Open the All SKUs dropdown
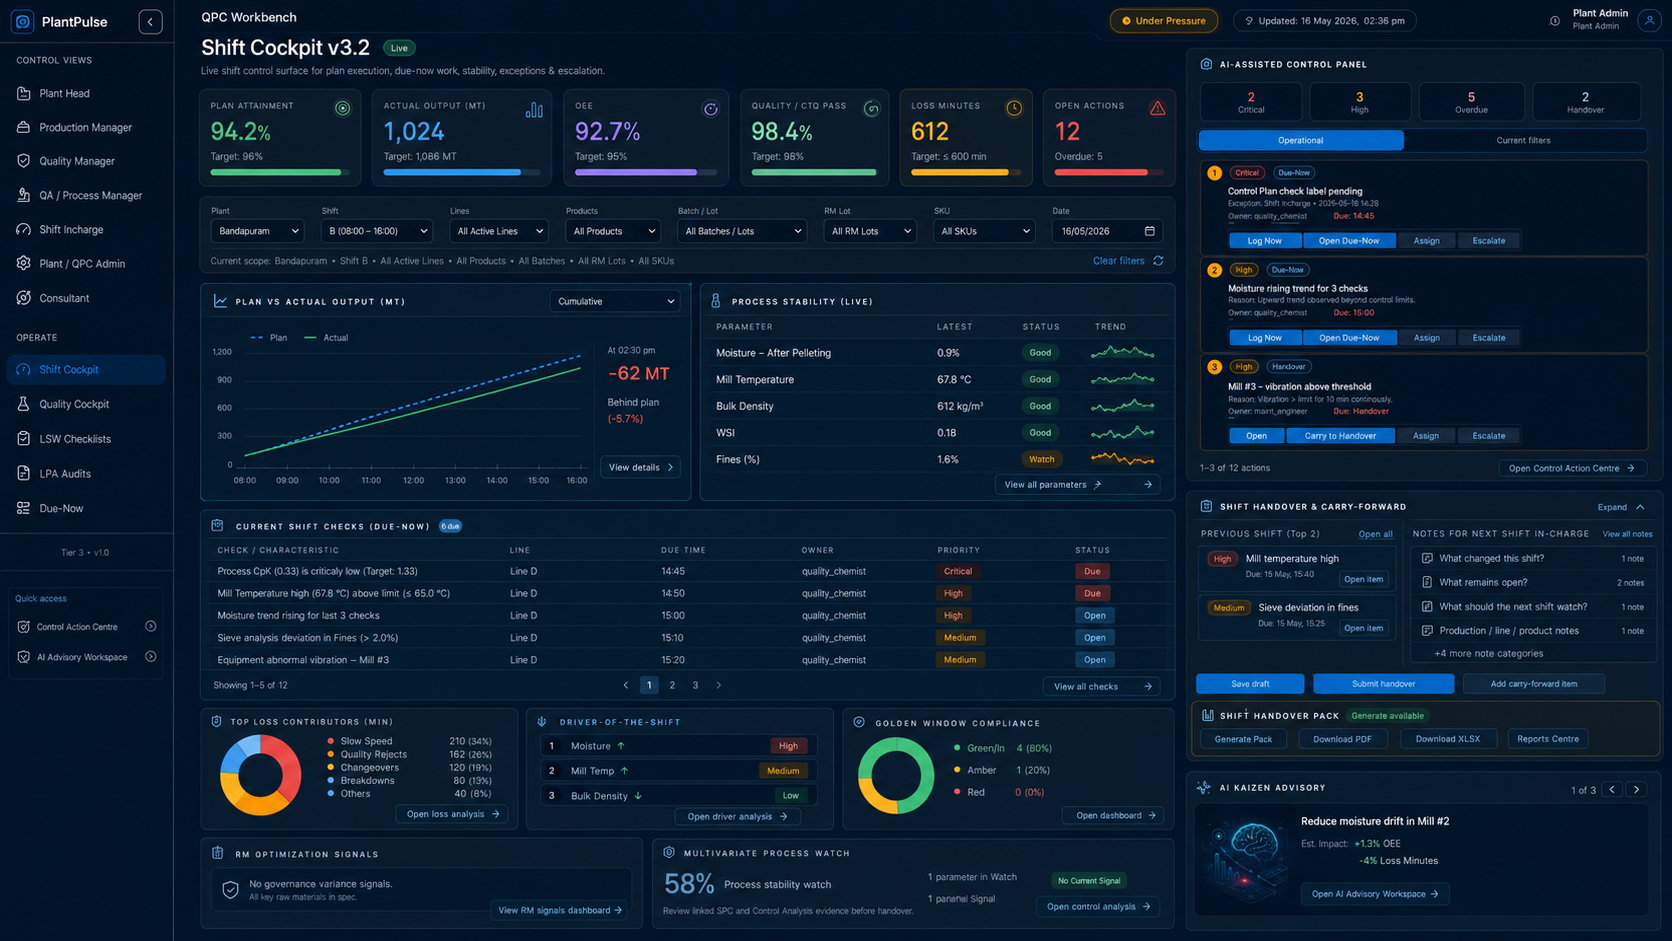The image size is (1672, 941). [984, 231]
